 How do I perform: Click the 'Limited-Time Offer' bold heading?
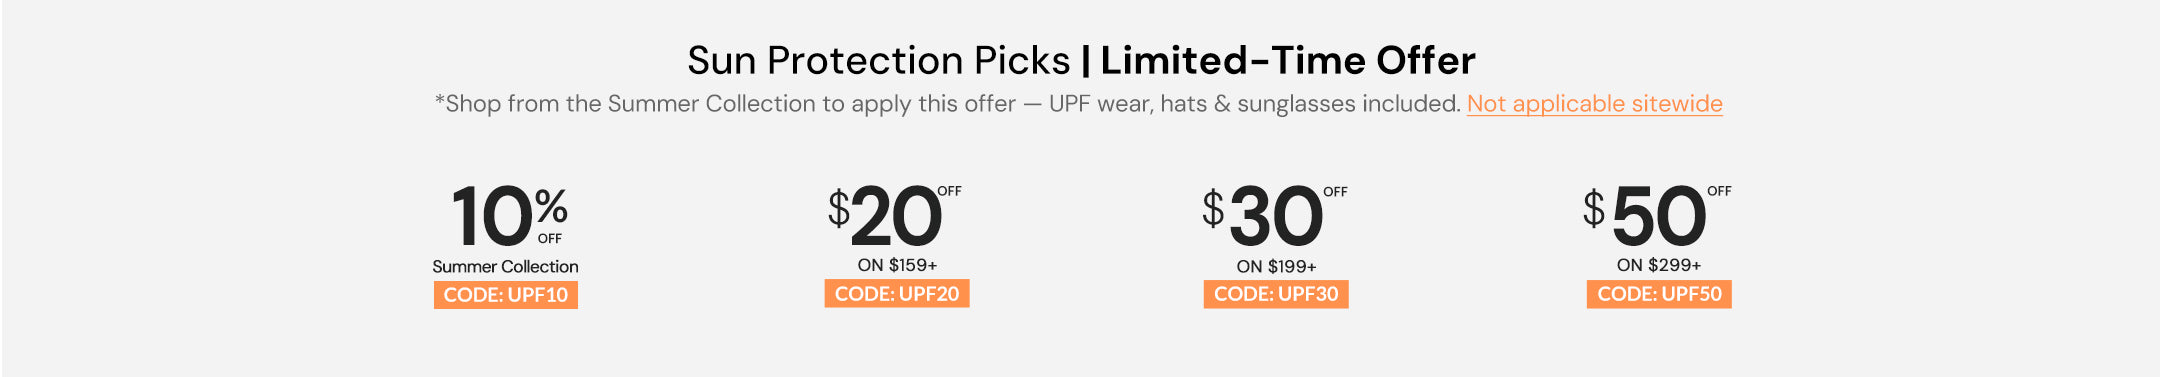click(x=1288, y=61)
